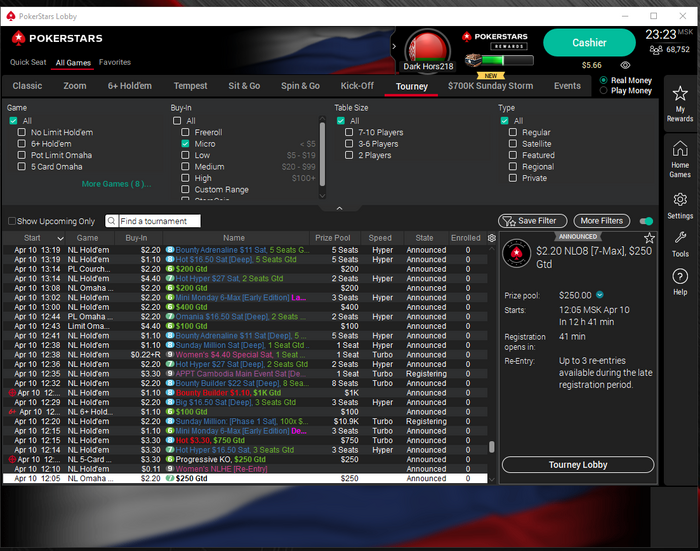700x551 pixels.
Task: Check 7-10 Players table size
Action: click(x=349, y=132)
